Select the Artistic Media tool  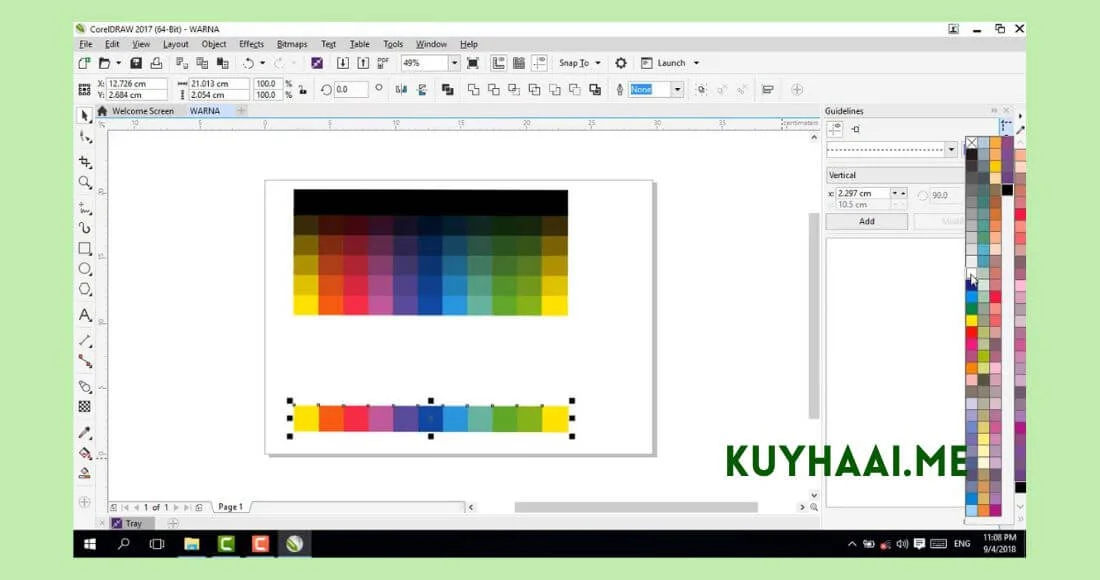(x=85, y=229)
